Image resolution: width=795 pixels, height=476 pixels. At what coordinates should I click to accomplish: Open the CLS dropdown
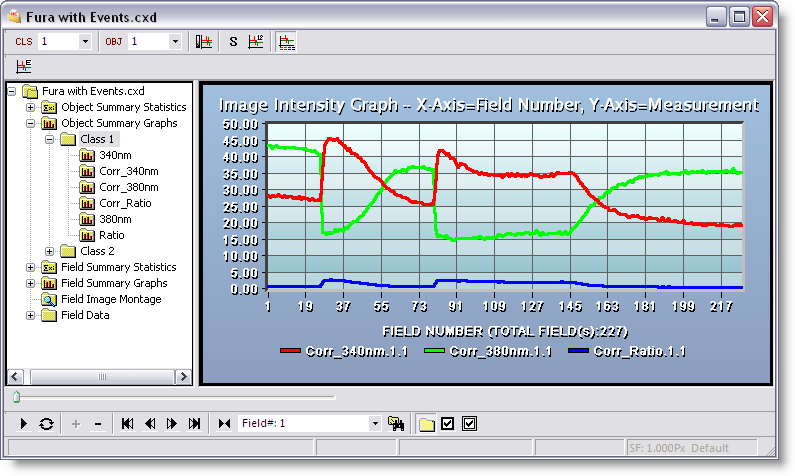[x=84, y=42]
